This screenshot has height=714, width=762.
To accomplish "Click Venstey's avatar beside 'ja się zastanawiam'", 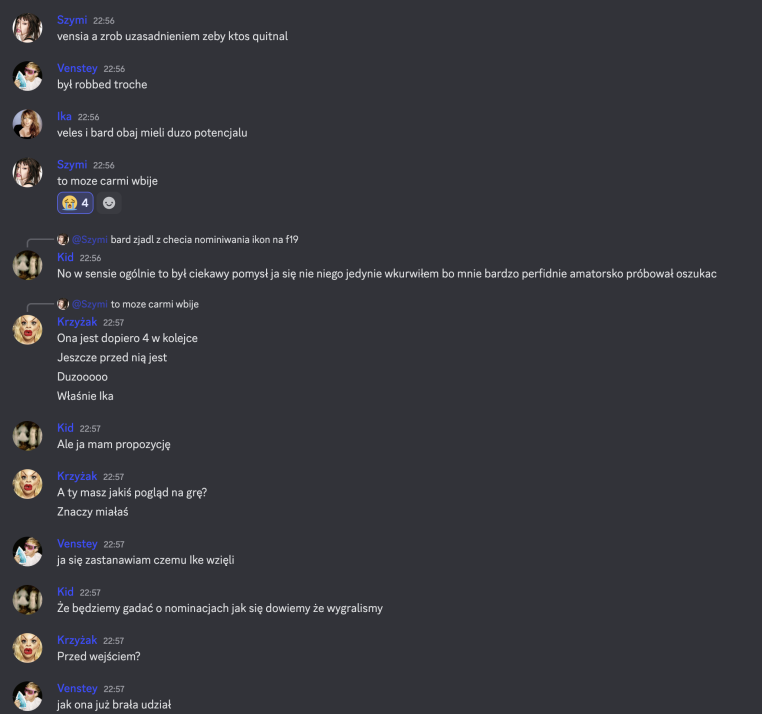I will [27, 552].
